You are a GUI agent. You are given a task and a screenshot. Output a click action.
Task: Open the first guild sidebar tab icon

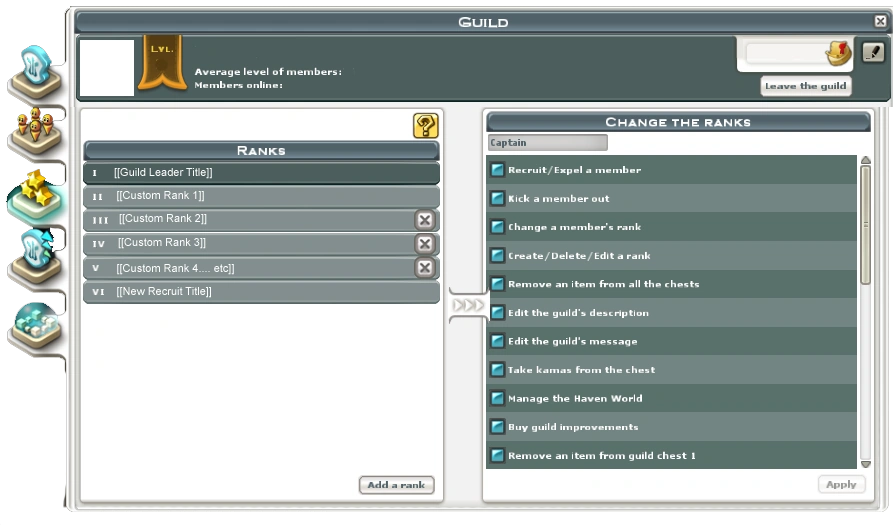point(36,71)
